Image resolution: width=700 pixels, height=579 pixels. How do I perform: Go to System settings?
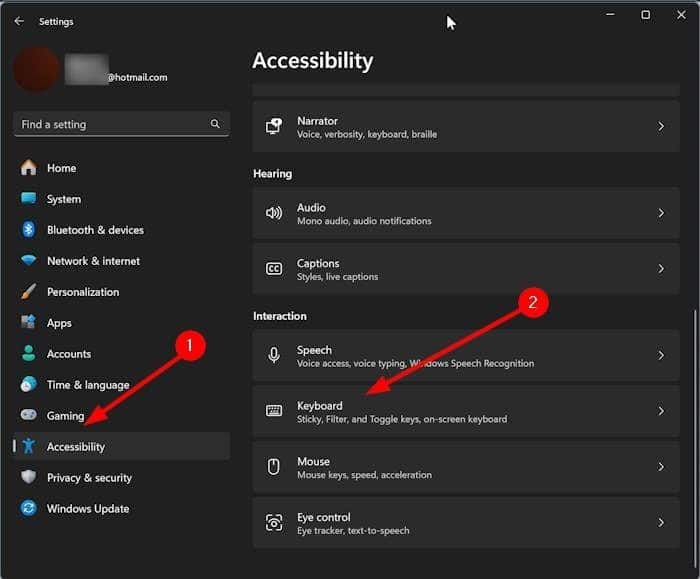(121, 199)
